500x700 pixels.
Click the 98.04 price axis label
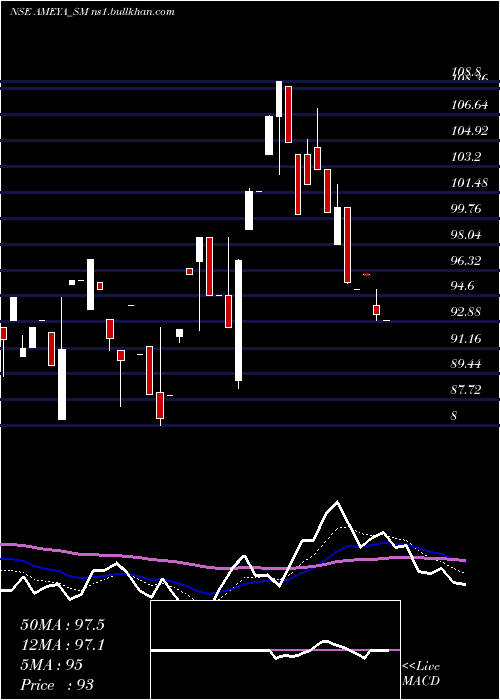click(466, 234)
